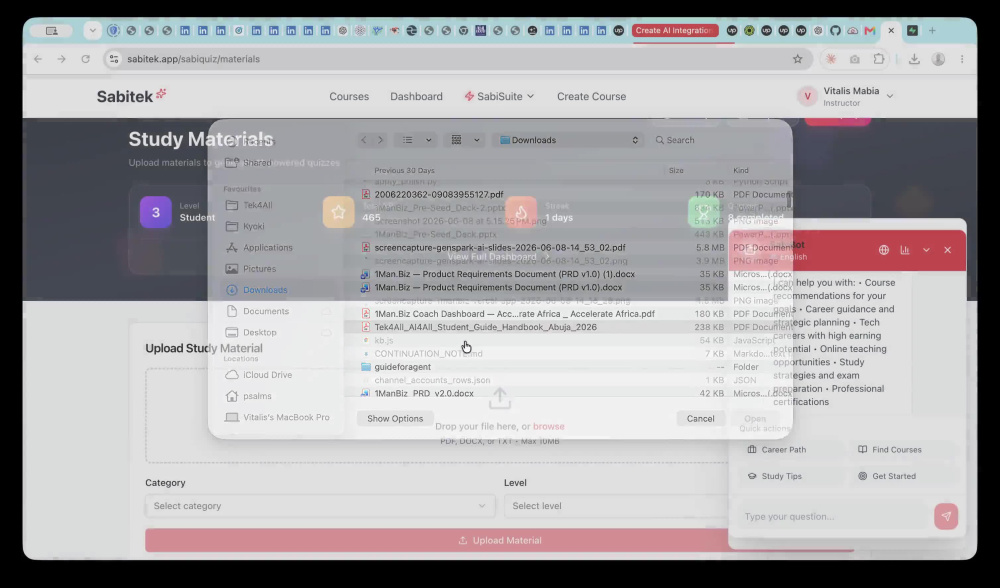Go forward in the file dialog

[x=381, y=140]
